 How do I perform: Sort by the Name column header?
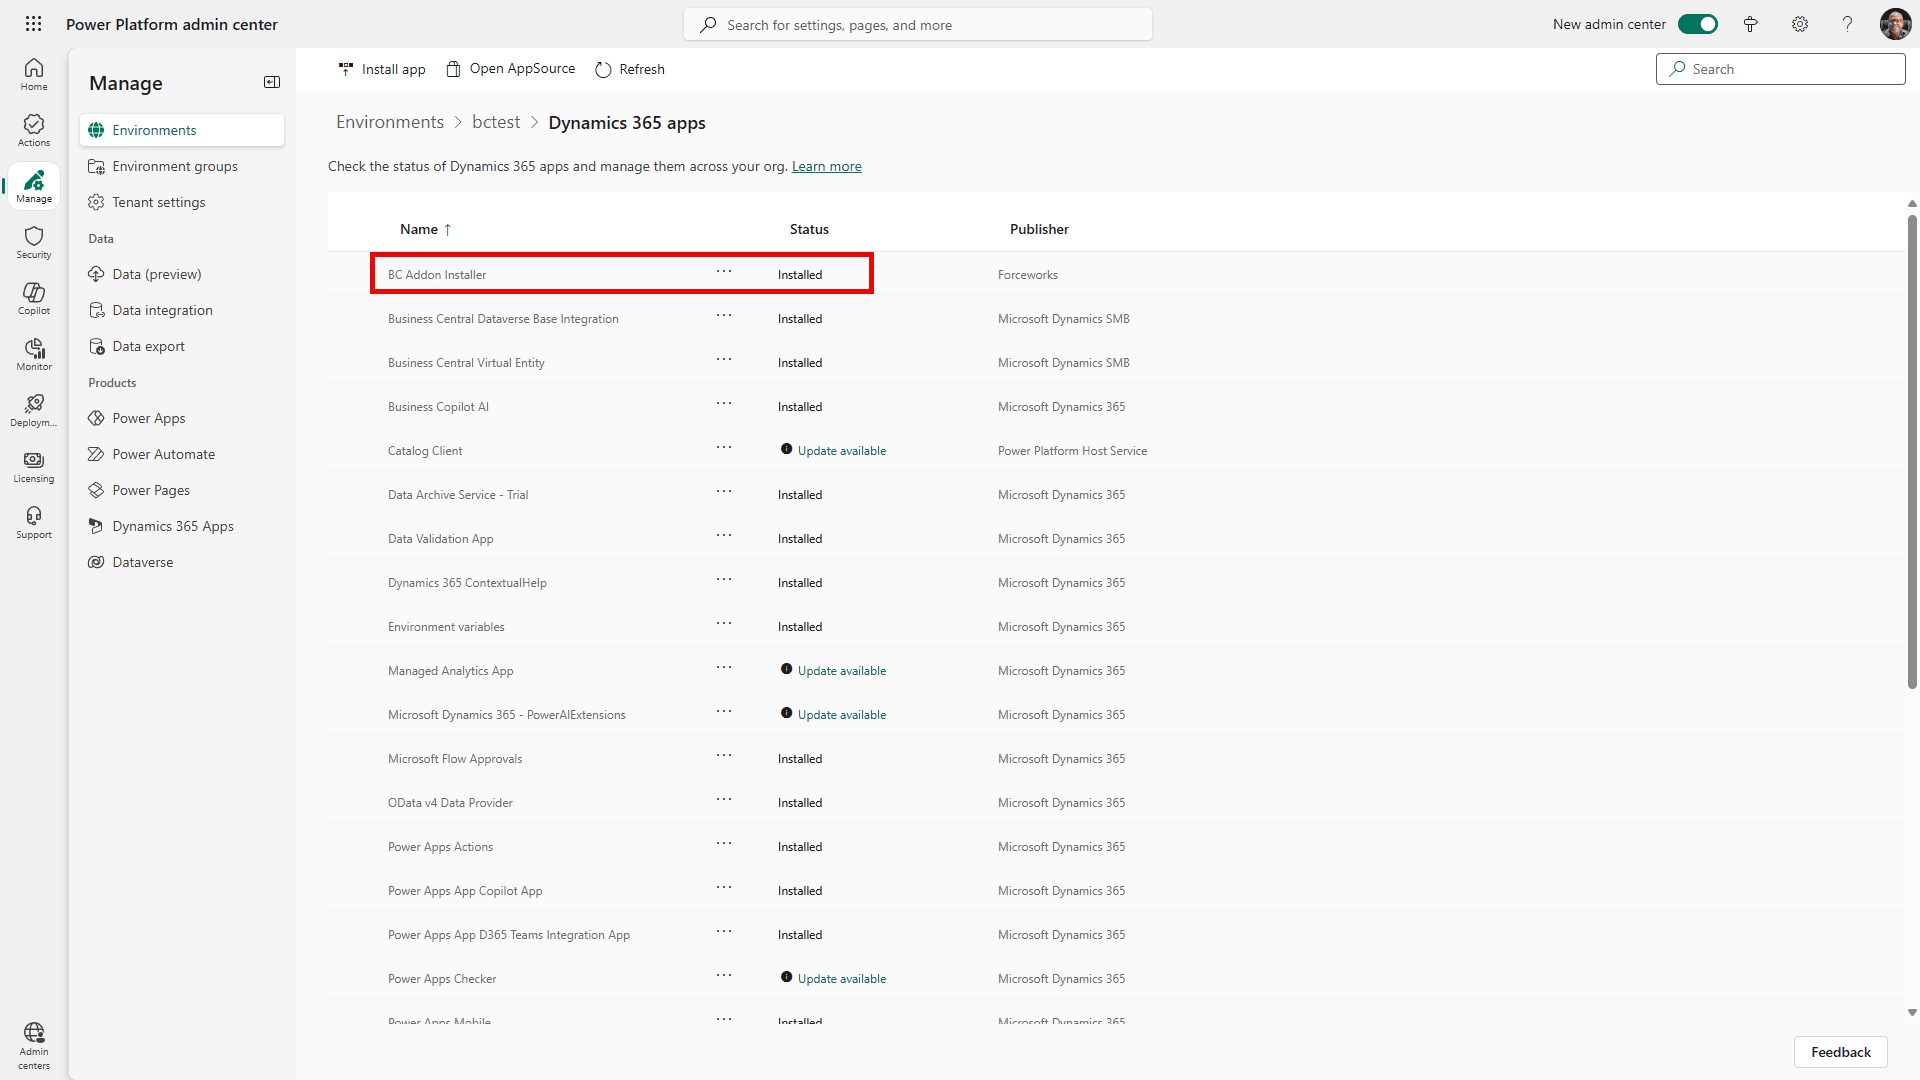[419, 229]
